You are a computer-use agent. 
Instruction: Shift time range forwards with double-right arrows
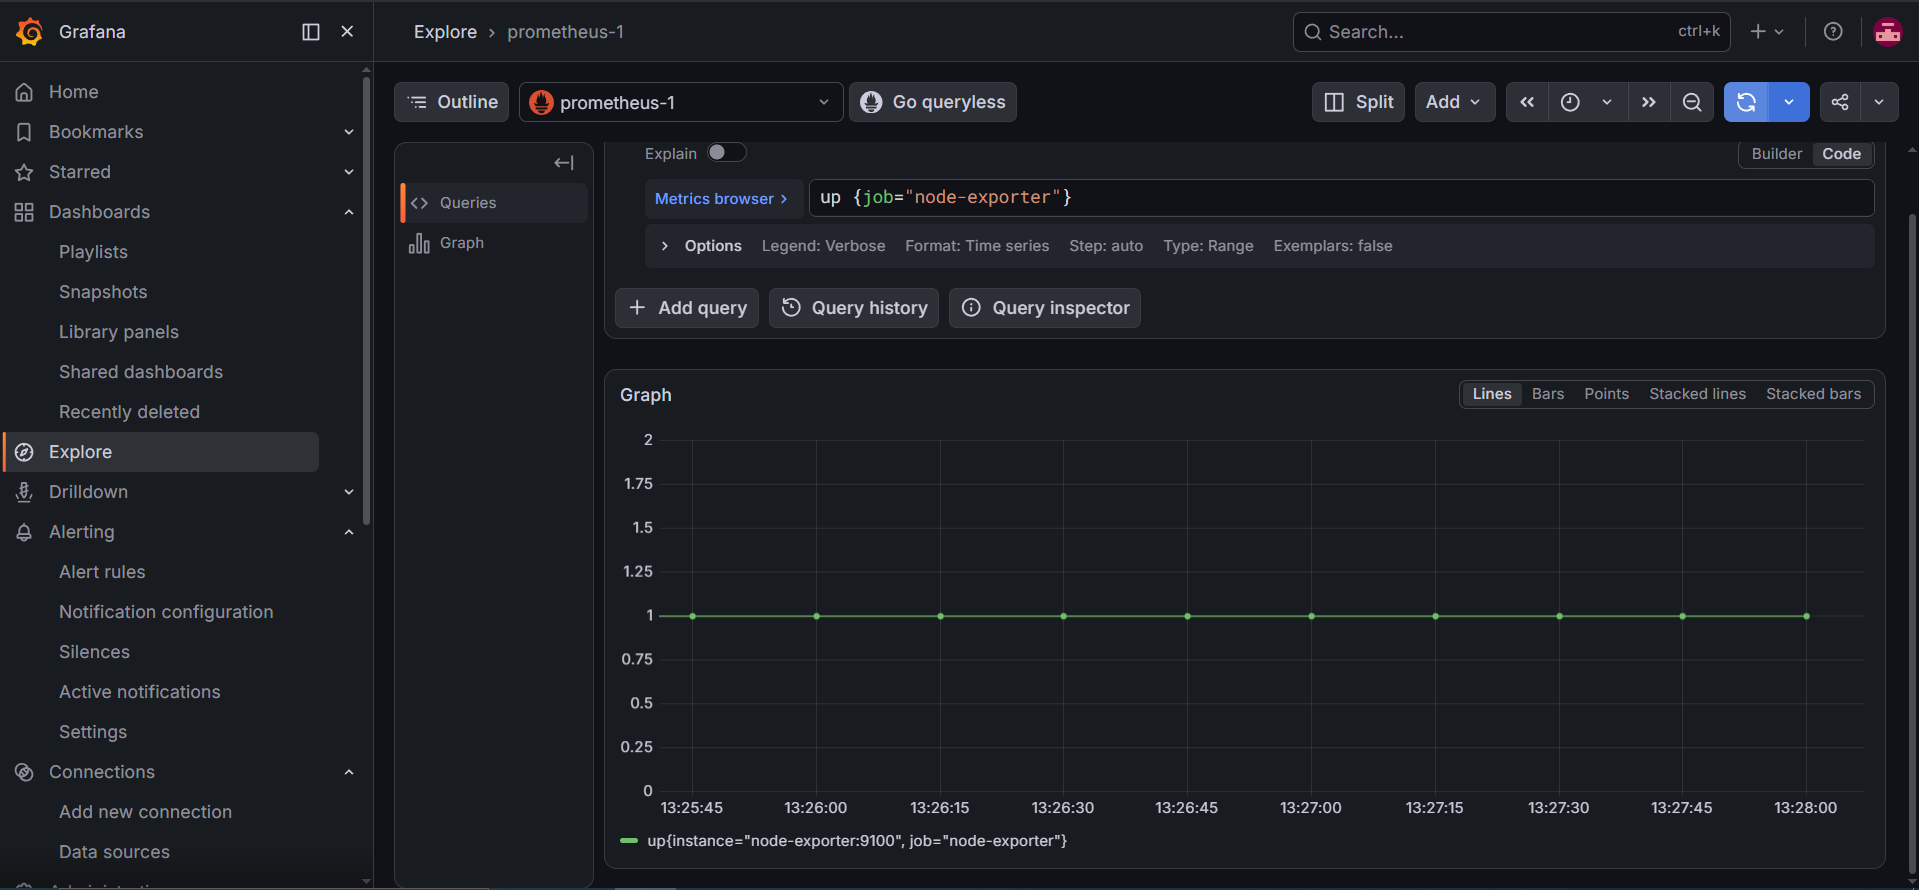[1649, 102]
